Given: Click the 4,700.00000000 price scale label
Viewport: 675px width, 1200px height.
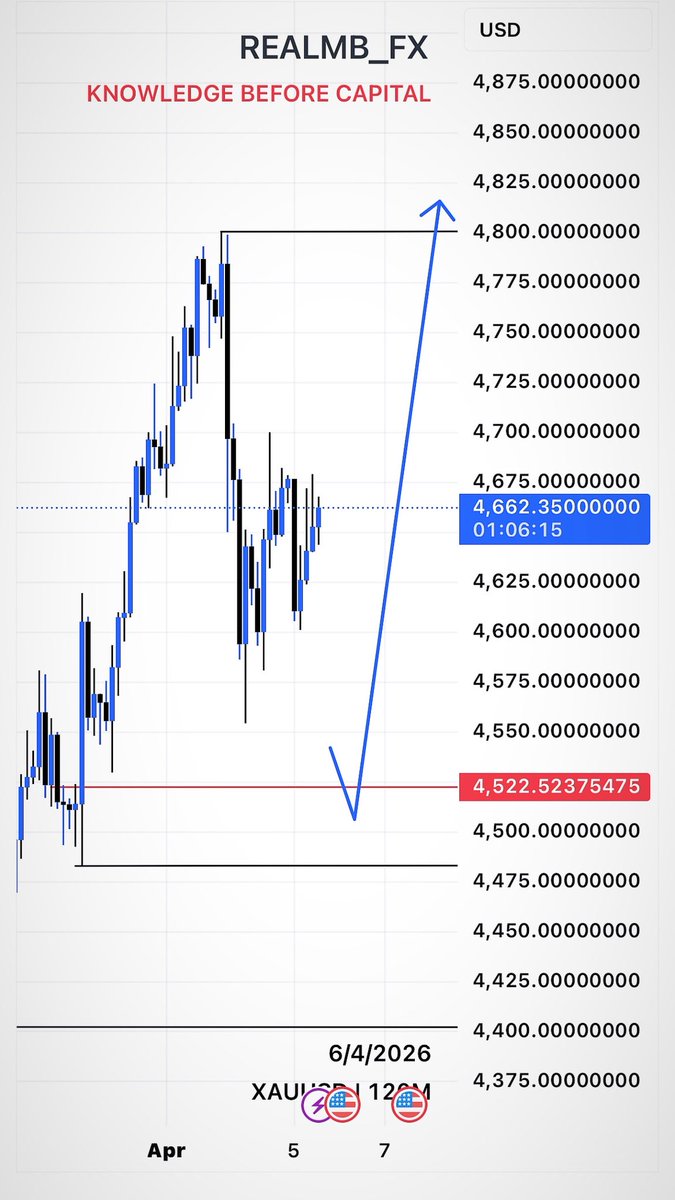Looking at the screenshot, I should (556, 432).
